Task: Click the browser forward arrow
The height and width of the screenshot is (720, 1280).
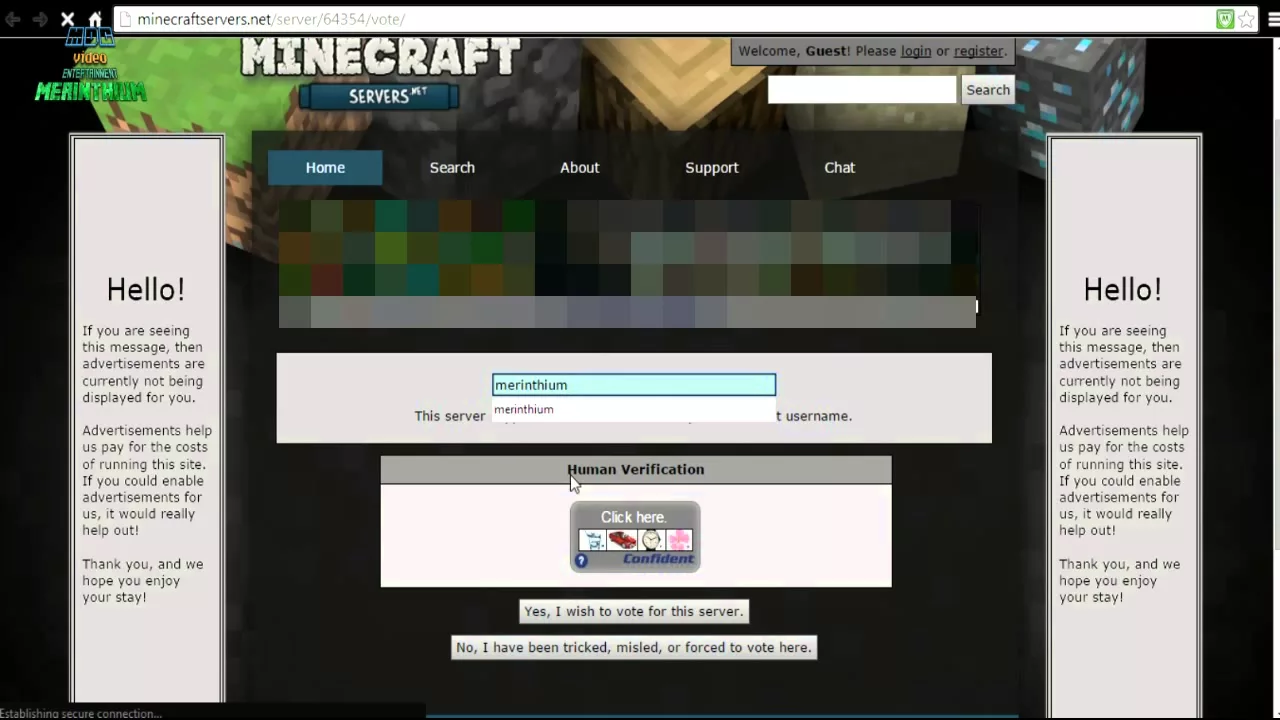Action: (40, 19)
